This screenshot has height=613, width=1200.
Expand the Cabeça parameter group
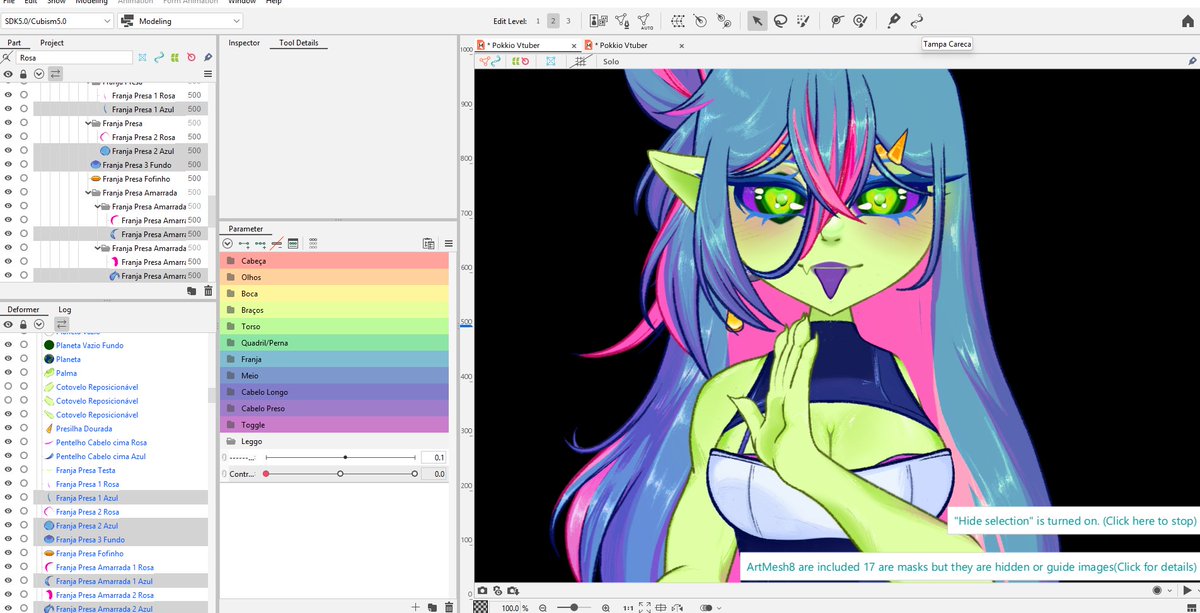click(x=334, y=260)
